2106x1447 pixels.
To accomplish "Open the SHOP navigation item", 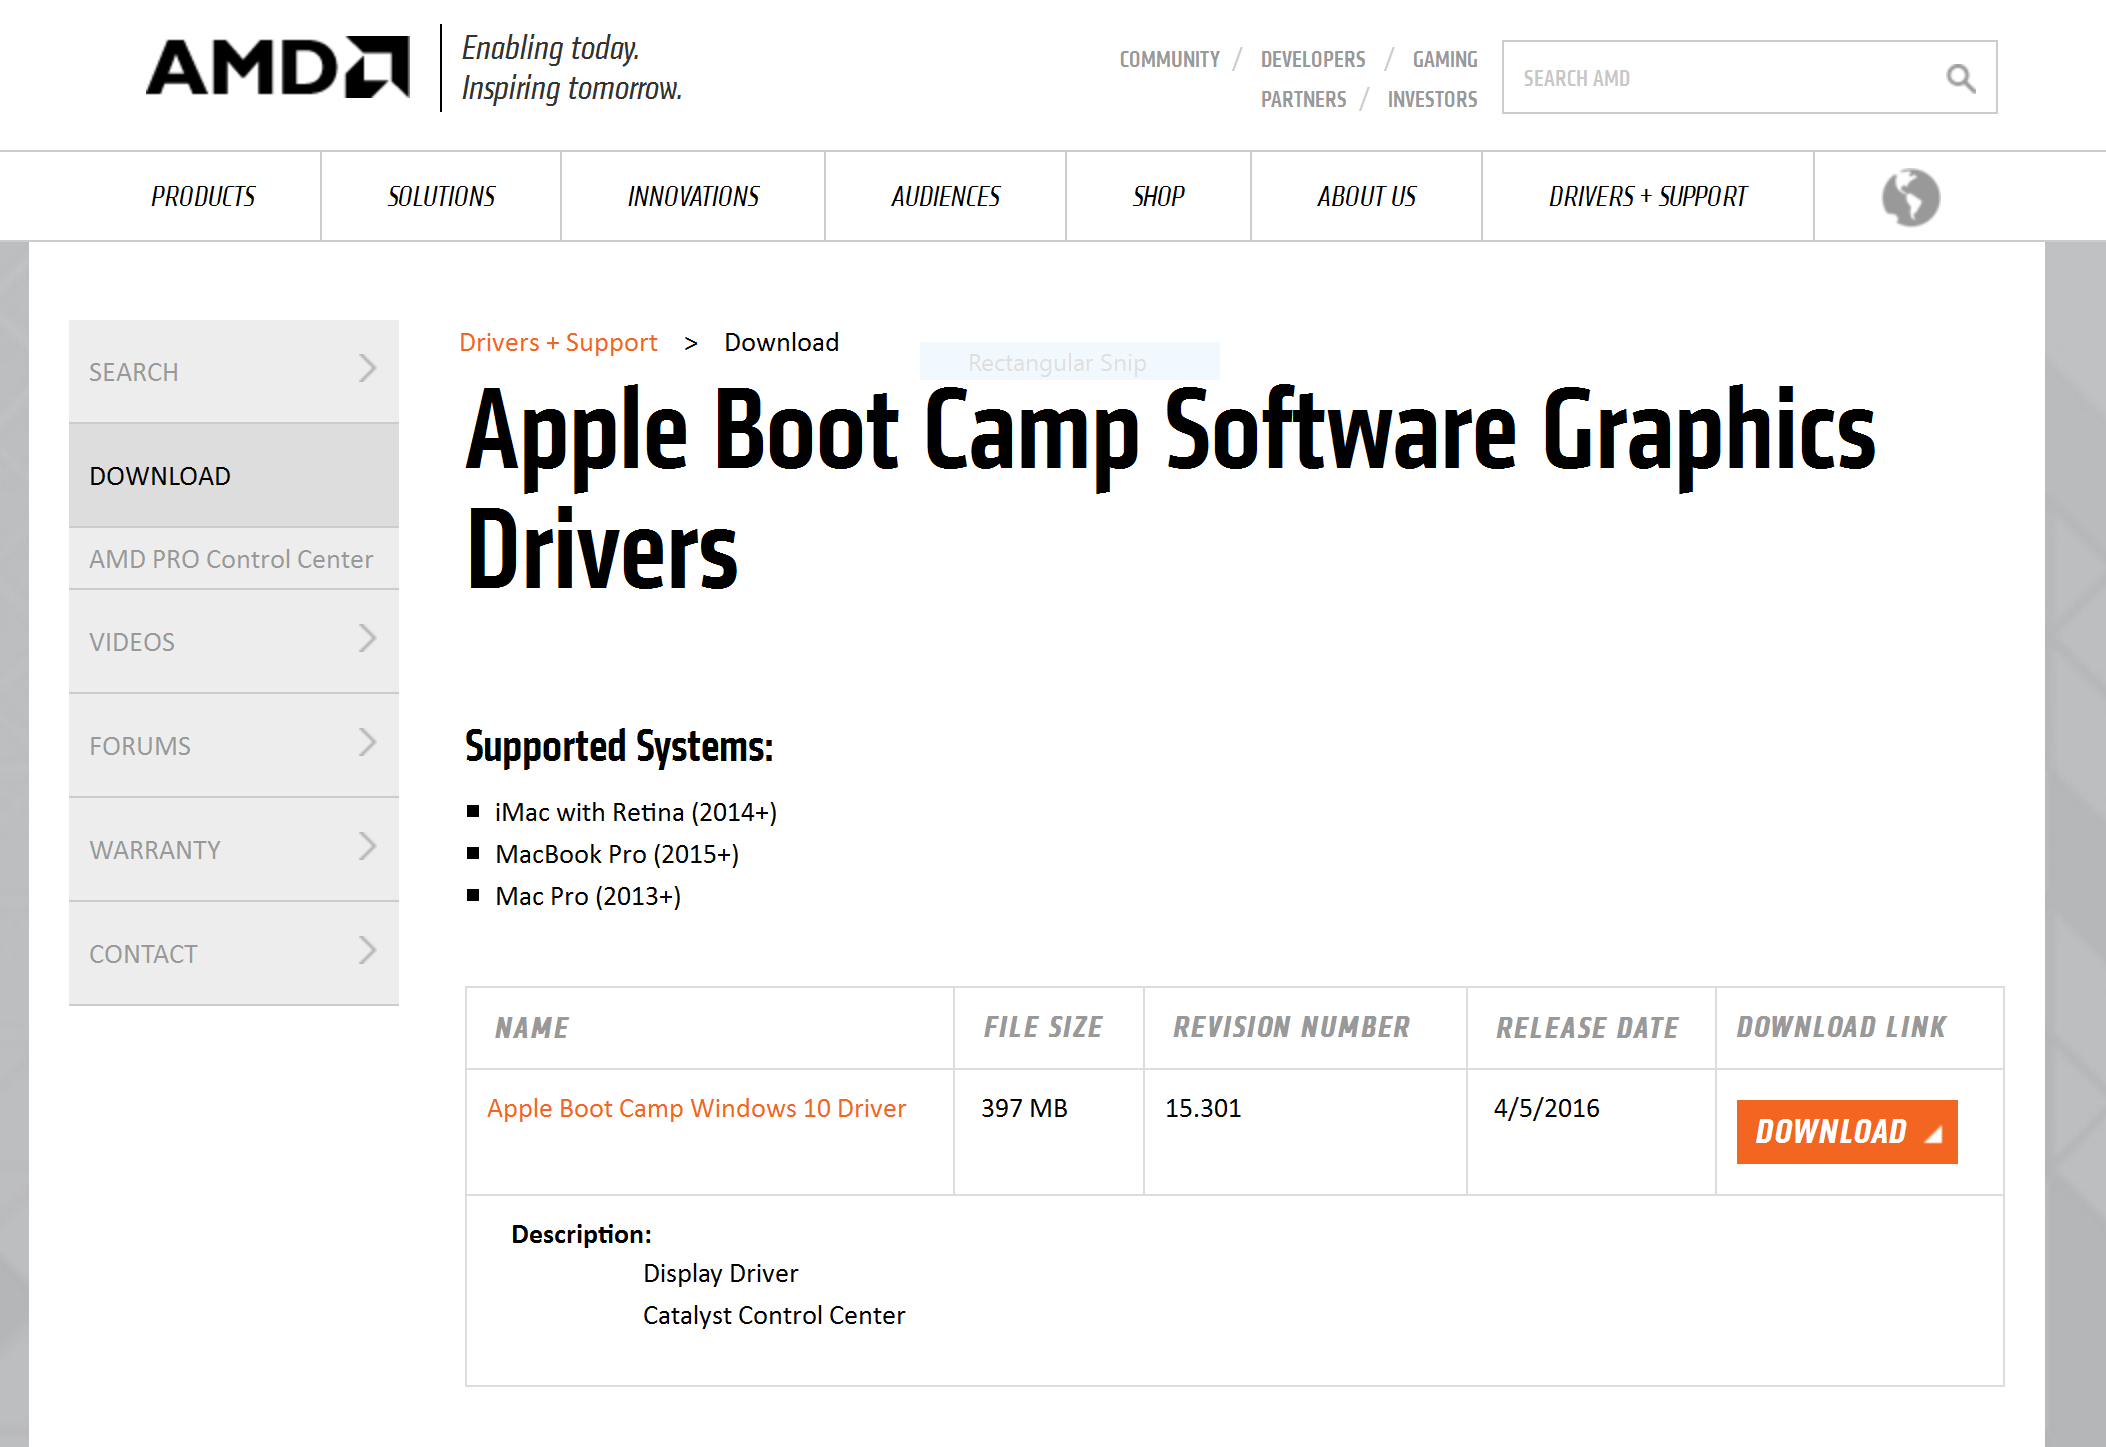I will coord(1158,197).
